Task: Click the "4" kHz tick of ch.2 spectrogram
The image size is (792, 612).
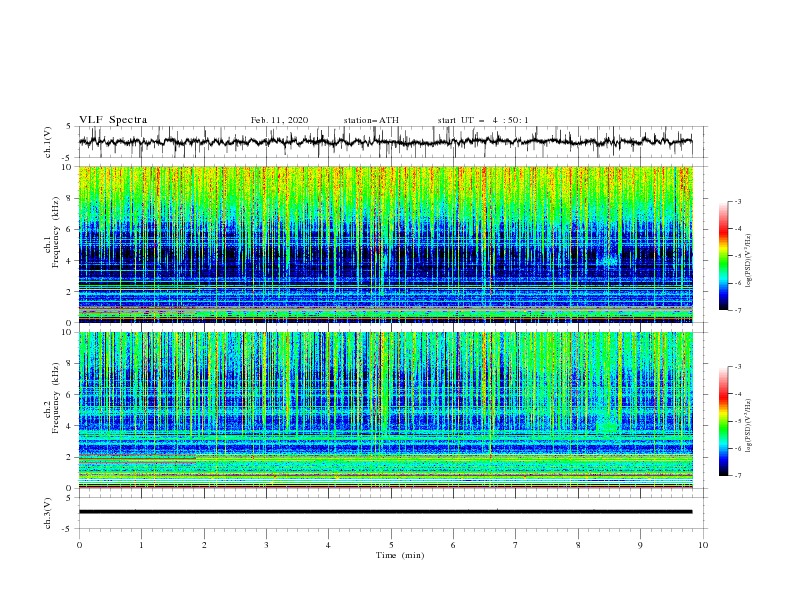Action: click(x=71, y=426)
